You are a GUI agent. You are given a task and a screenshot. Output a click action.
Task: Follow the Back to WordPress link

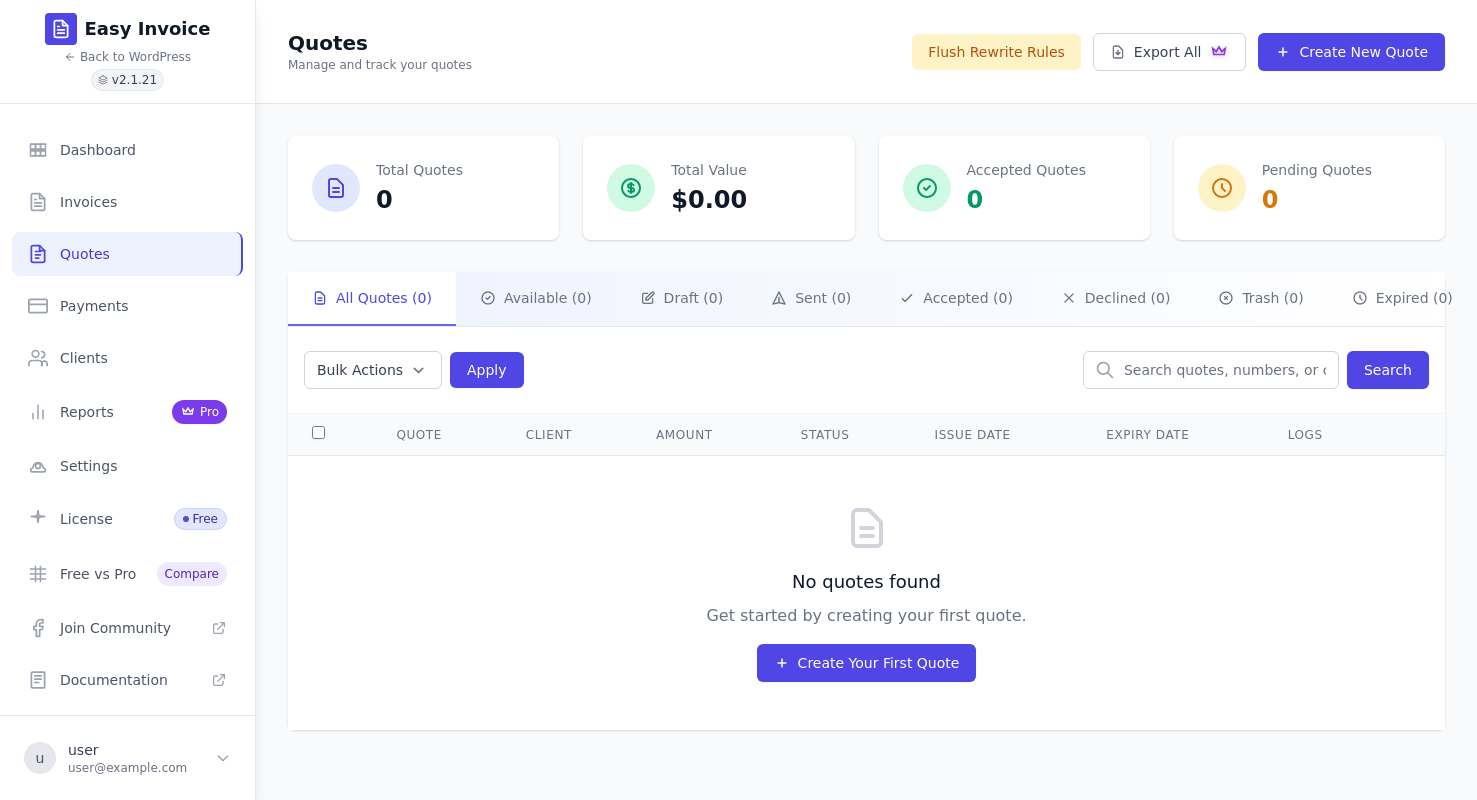[x=127, y=57]
